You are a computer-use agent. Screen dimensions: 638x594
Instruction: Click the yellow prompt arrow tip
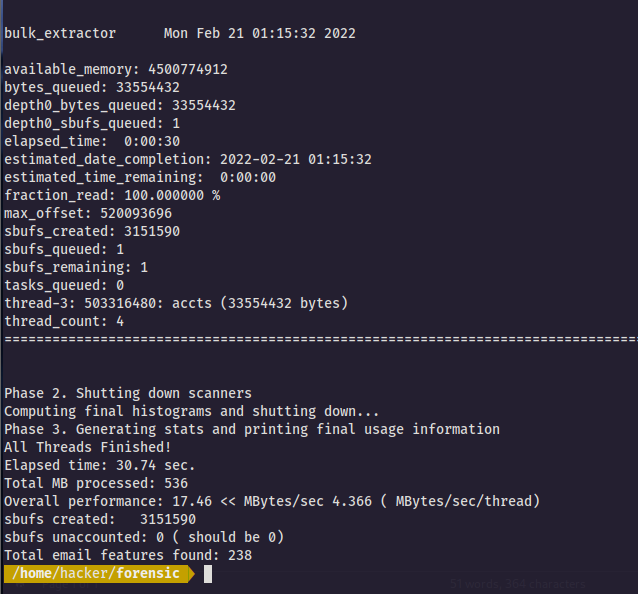pyautogui.click(x=191, y=574)
